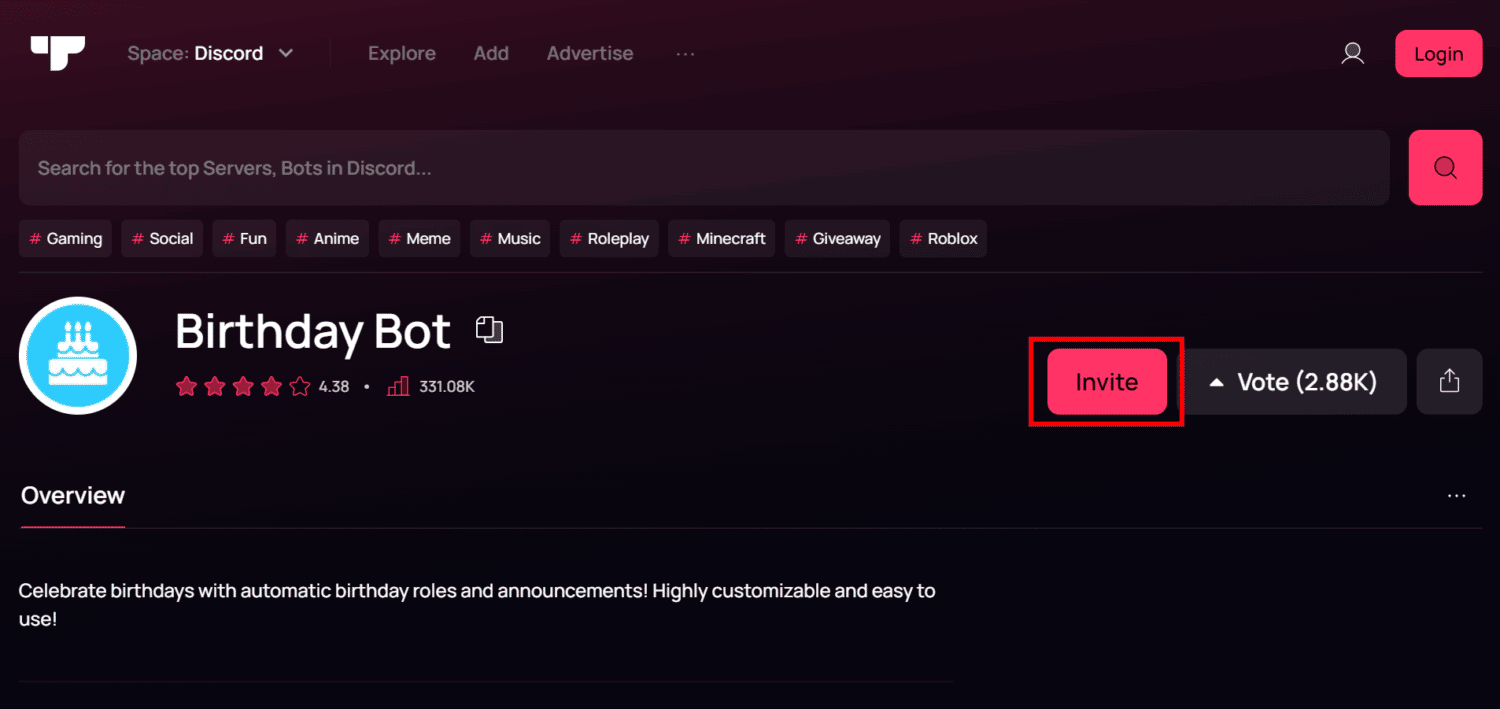Select the Meme tag
The width and height of the screenshot is (1500, 709).
point(419,239)
